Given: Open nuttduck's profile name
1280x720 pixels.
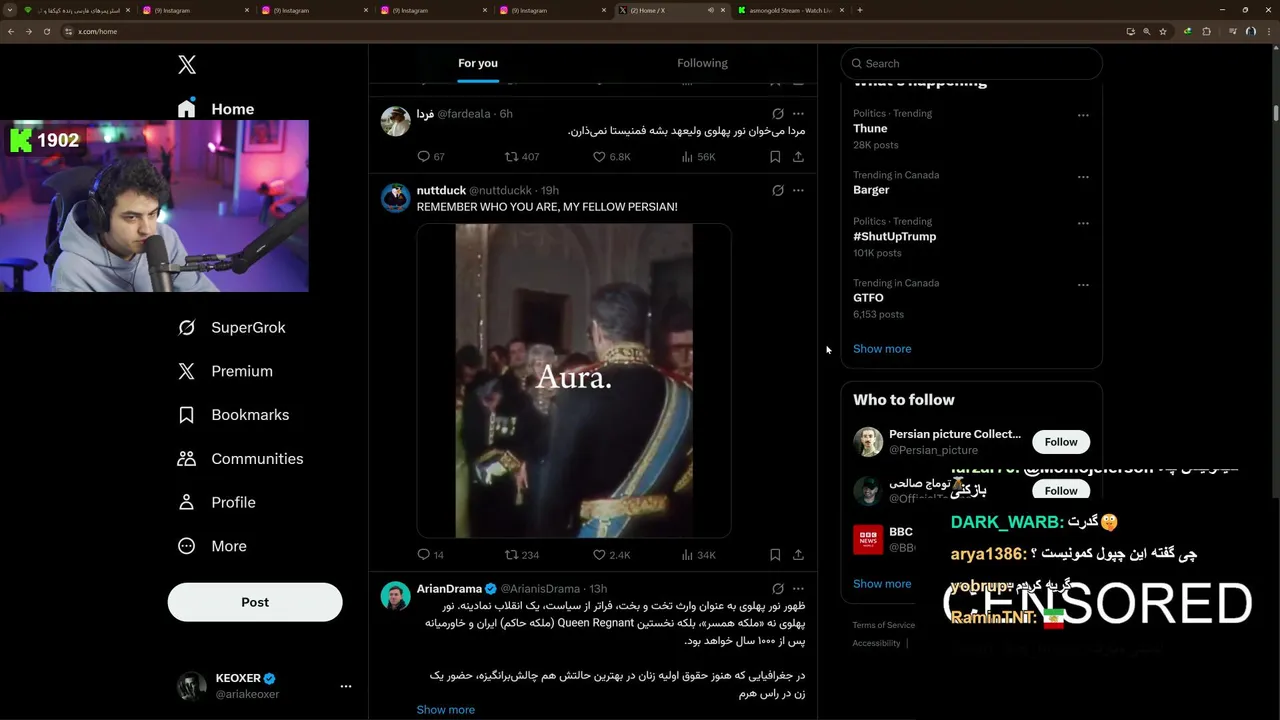Looking at the screenshot, I should [441, 191].
